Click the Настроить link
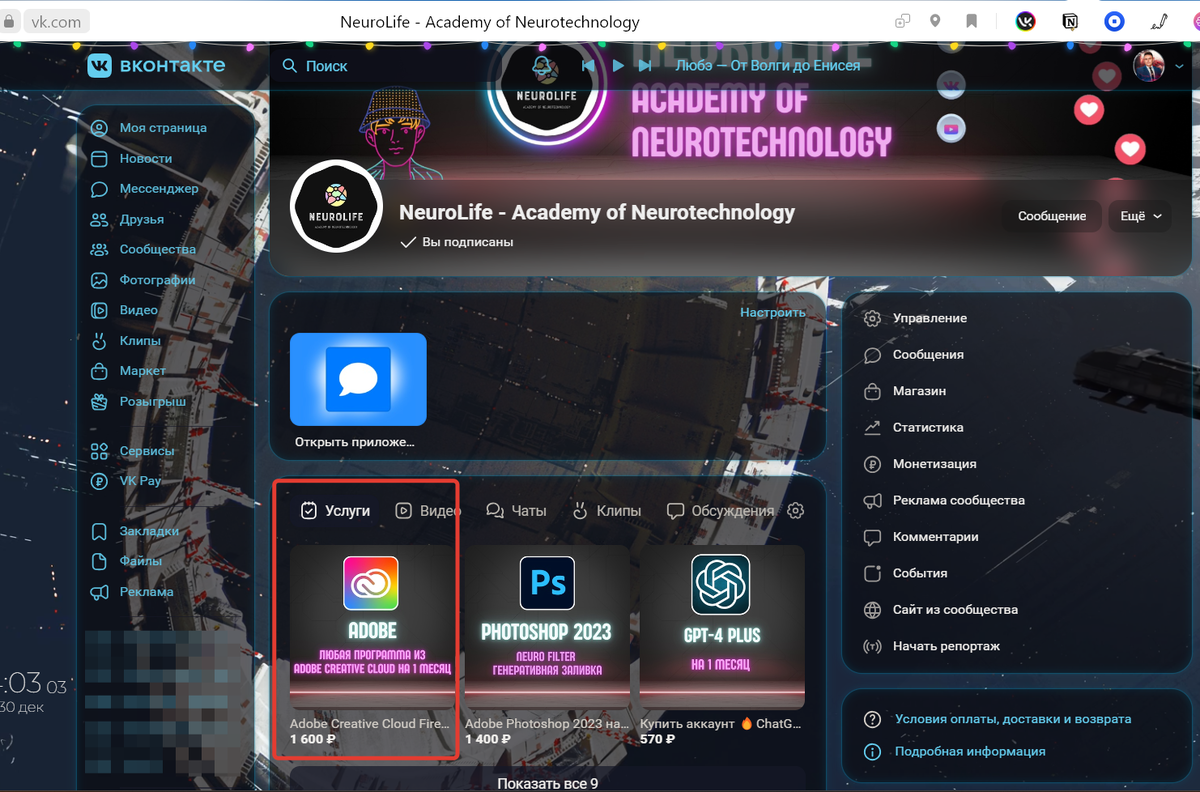The image size is (1200, 792). click(x=773, y=312)
